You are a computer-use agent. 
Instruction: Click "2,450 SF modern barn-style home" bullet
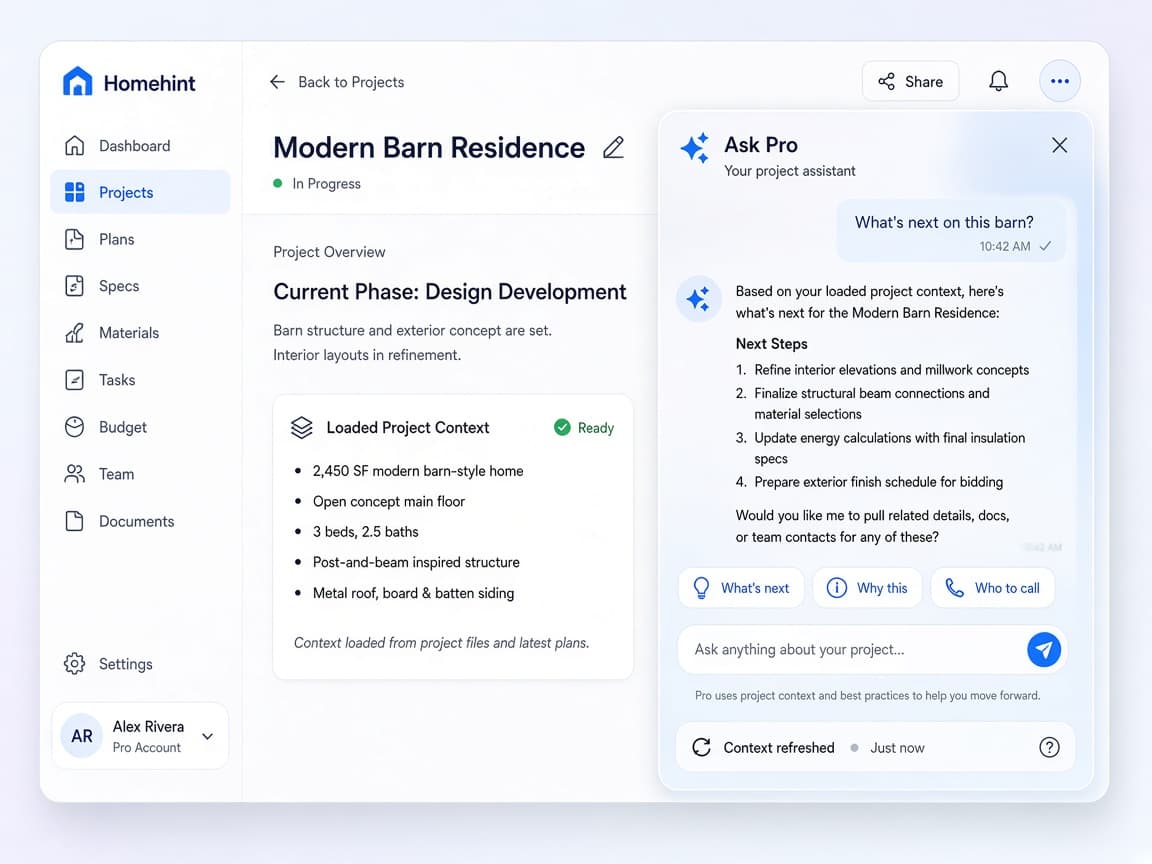coord(418,471)
